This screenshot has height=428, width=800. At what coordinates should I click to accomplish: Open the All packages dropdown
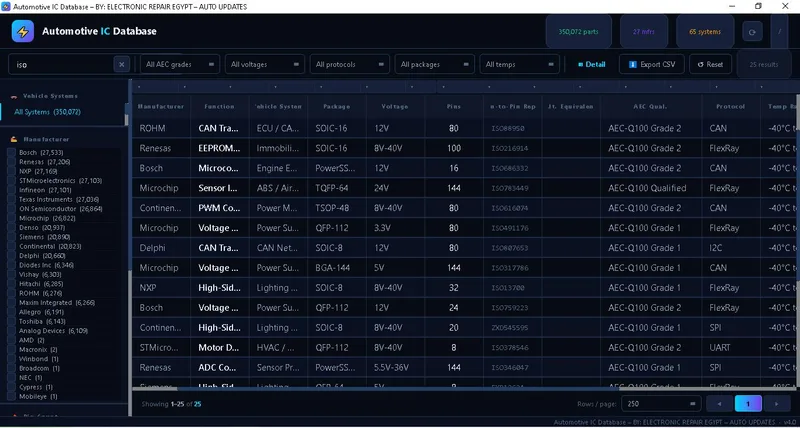click(x=435, y=65)
